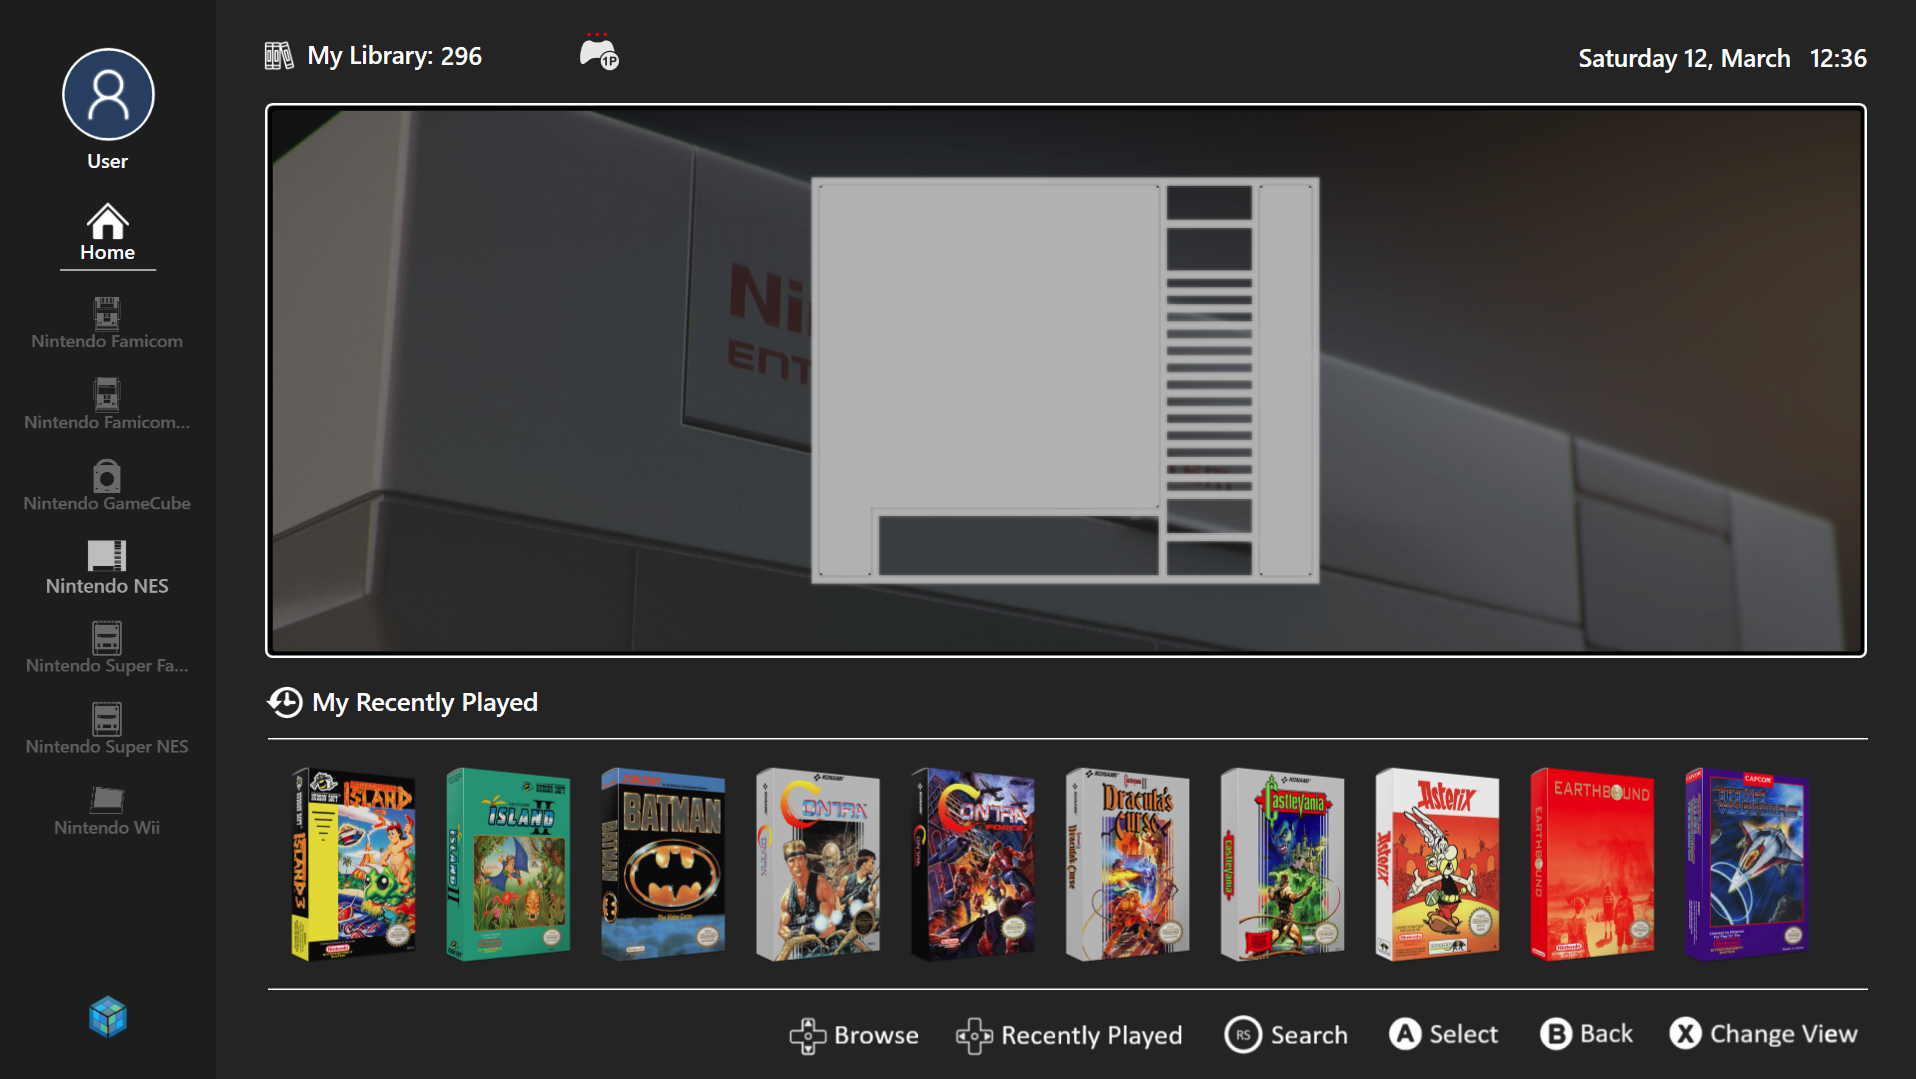Click the B button Back icon
Viewport: 1916px width, 1079px height.
[1556, 1034]
